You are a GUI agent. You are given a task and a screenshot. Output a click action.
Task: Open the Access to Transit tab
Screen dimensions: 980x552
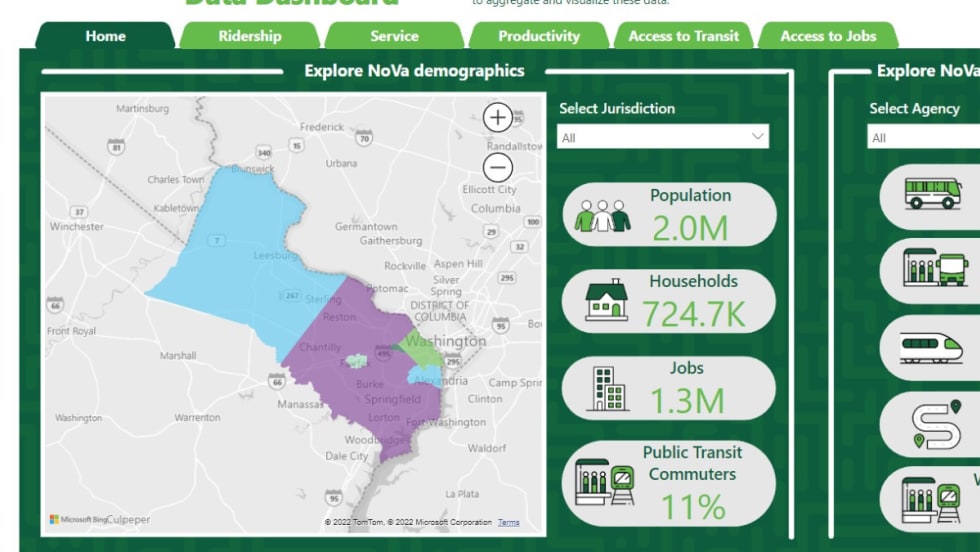click(x=683, y=36)
